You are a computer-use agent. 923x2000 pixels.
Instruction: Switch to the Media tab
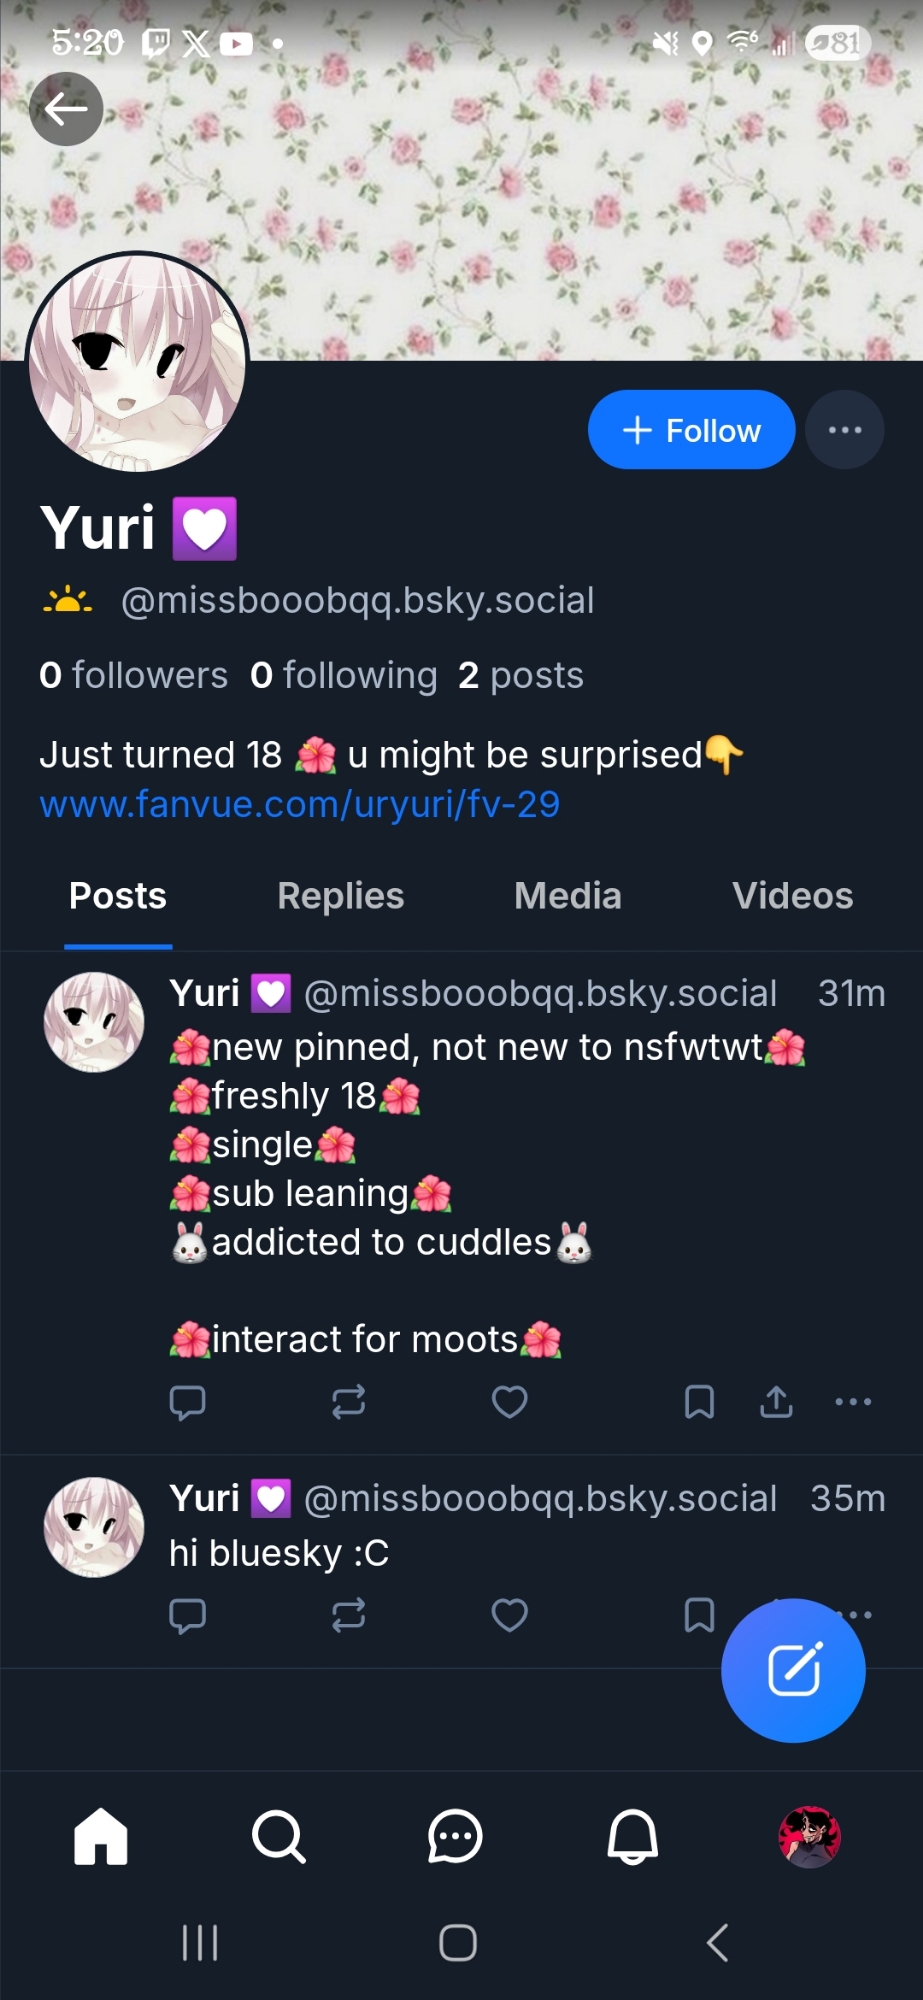click(x=567, y=896)
